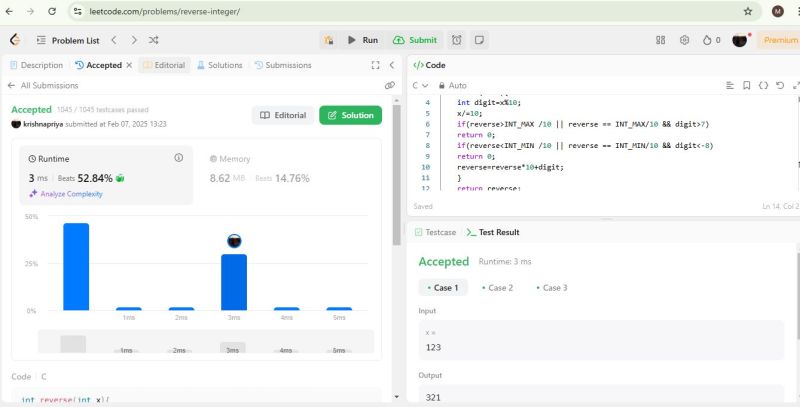Click the Code panel header
The width and height of the screenshot is (800, 407).
430,65
